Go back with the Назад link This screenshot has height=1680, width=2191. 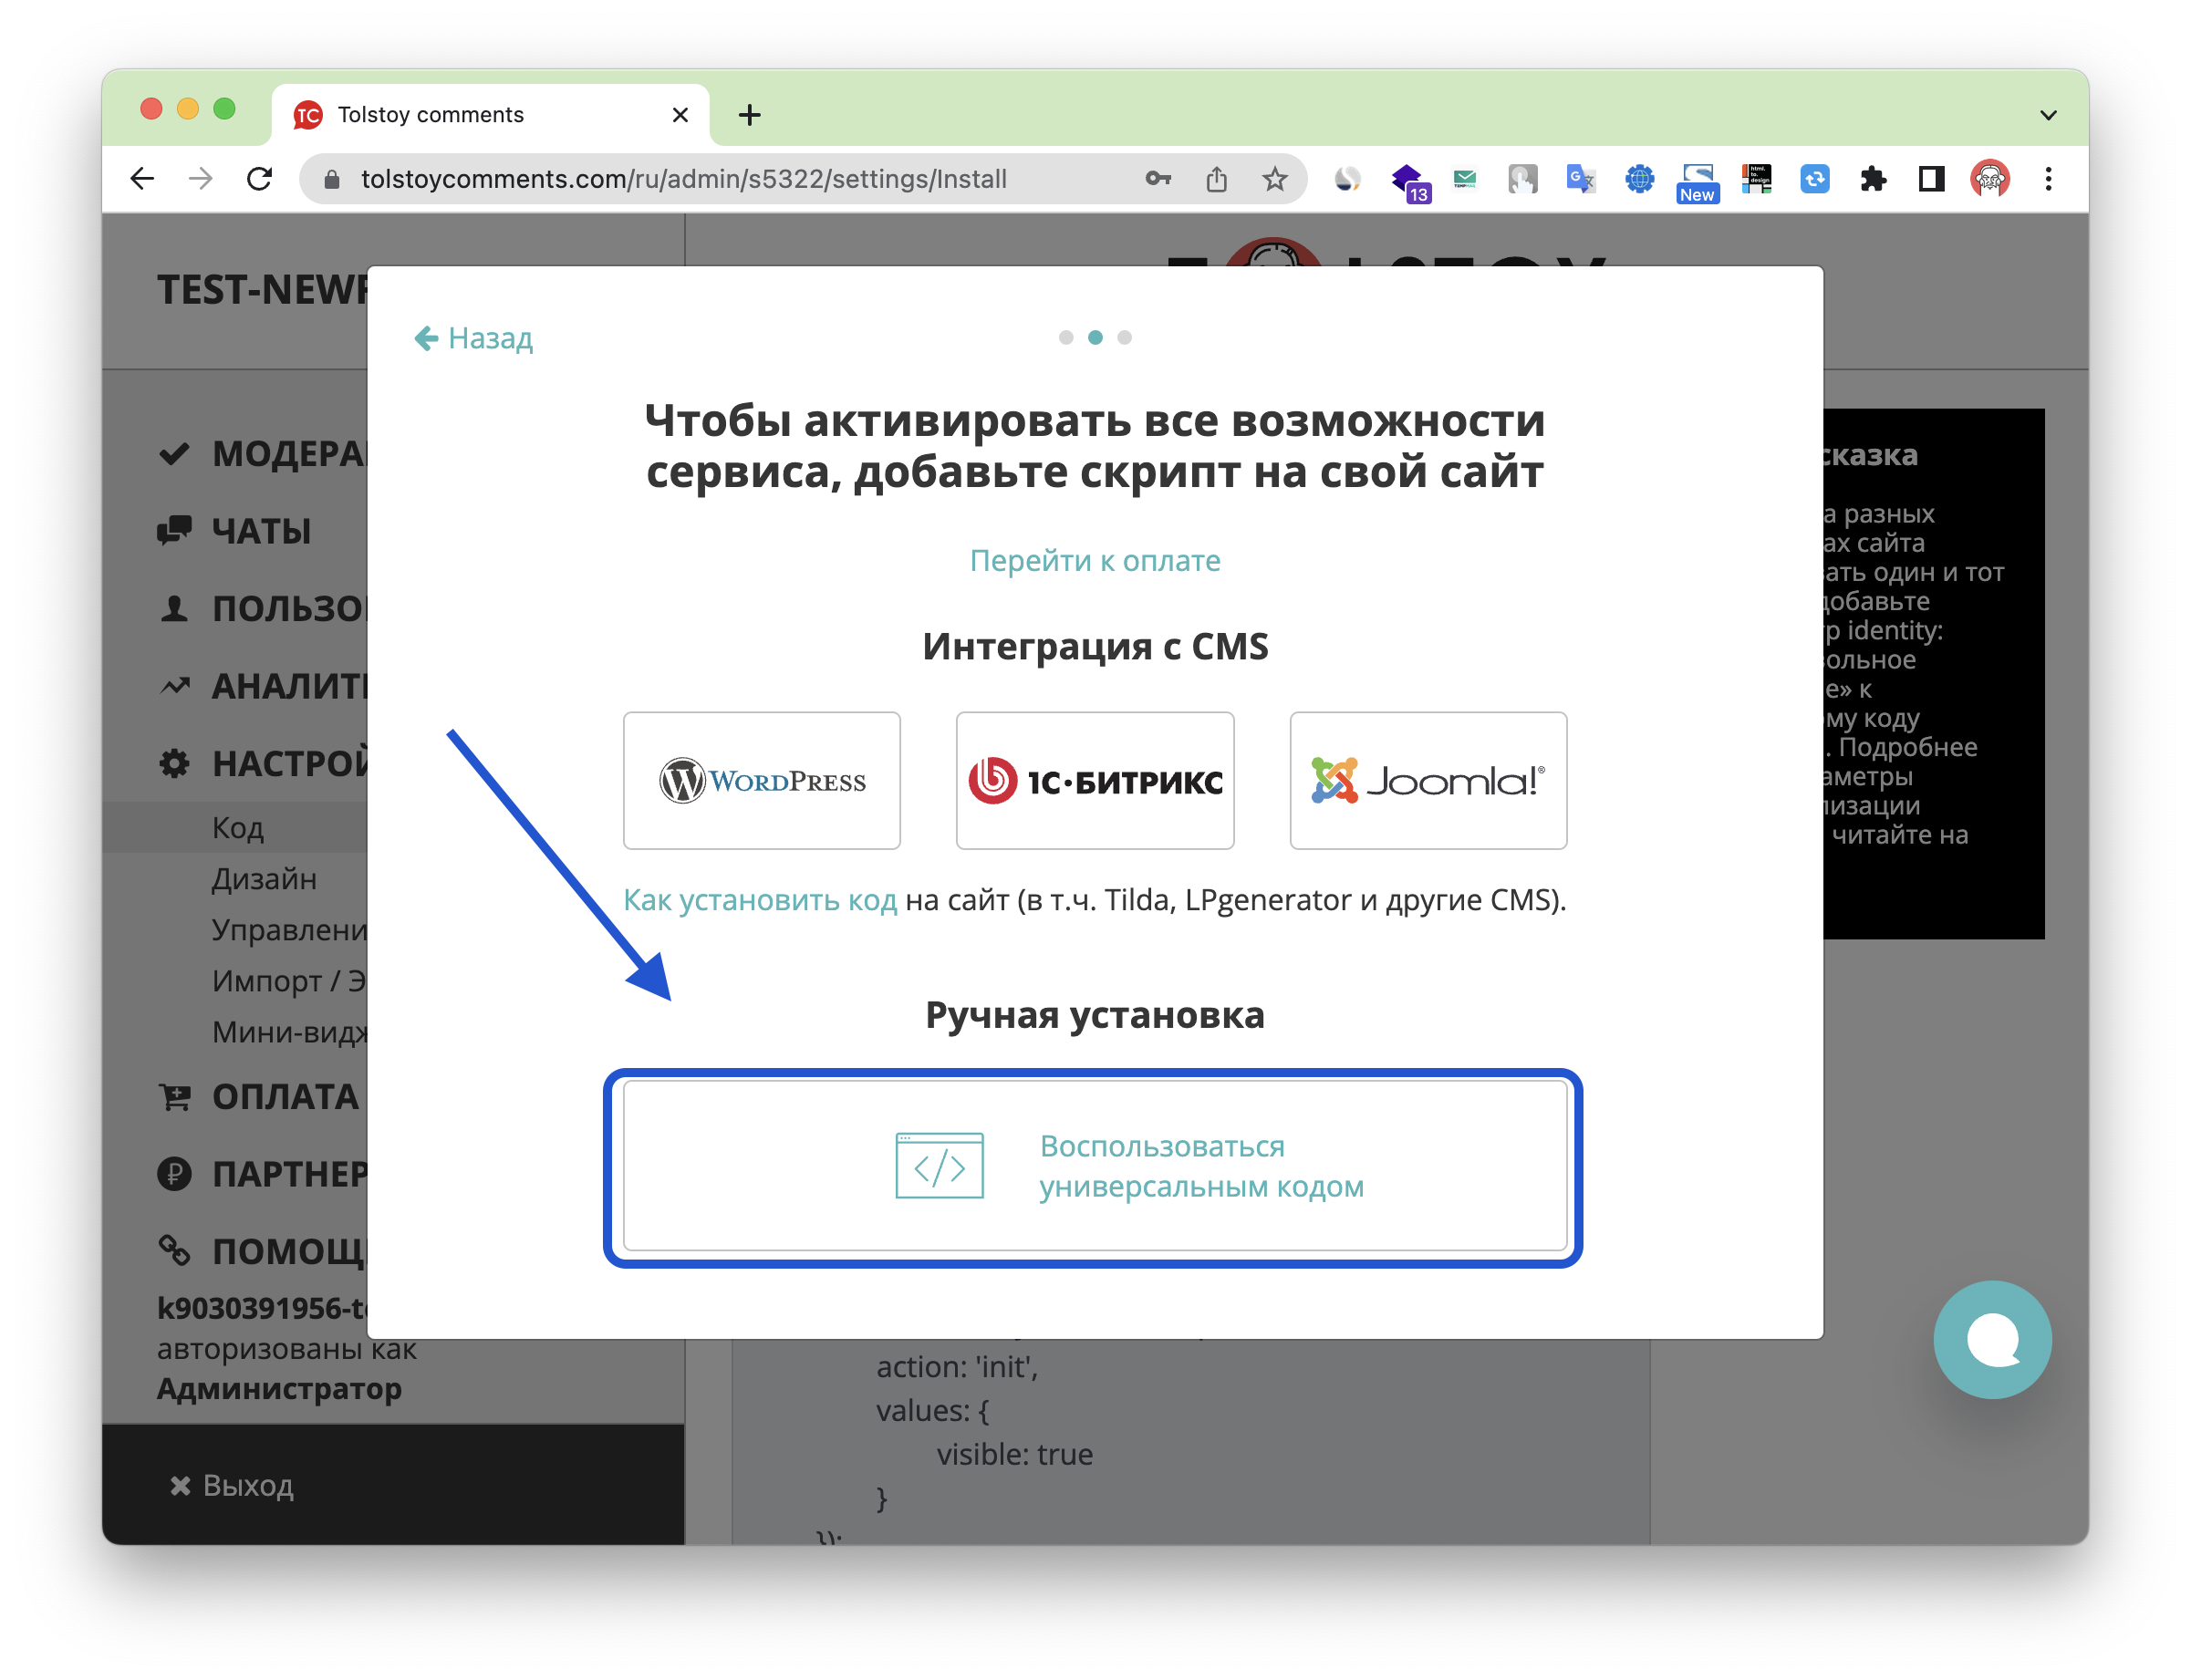click(x=473, y=338)
